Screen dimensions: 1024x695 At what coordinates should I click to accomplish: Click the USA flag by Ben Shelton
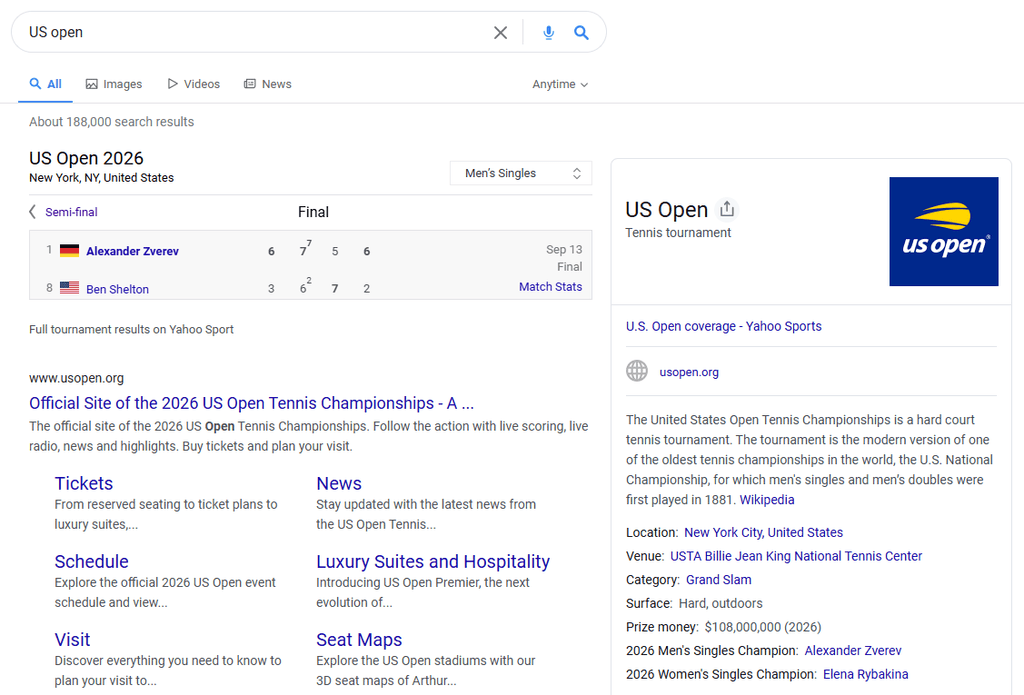[69, 287]
